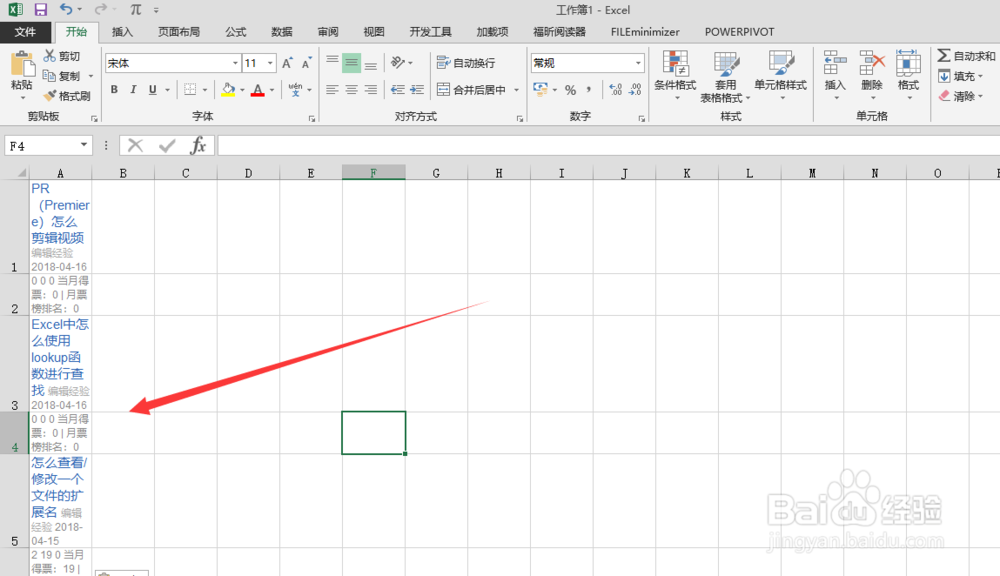This screenshot has height=576, width=1000.
Task: Click the decrease indent icon
Action: tap(398, 89)
